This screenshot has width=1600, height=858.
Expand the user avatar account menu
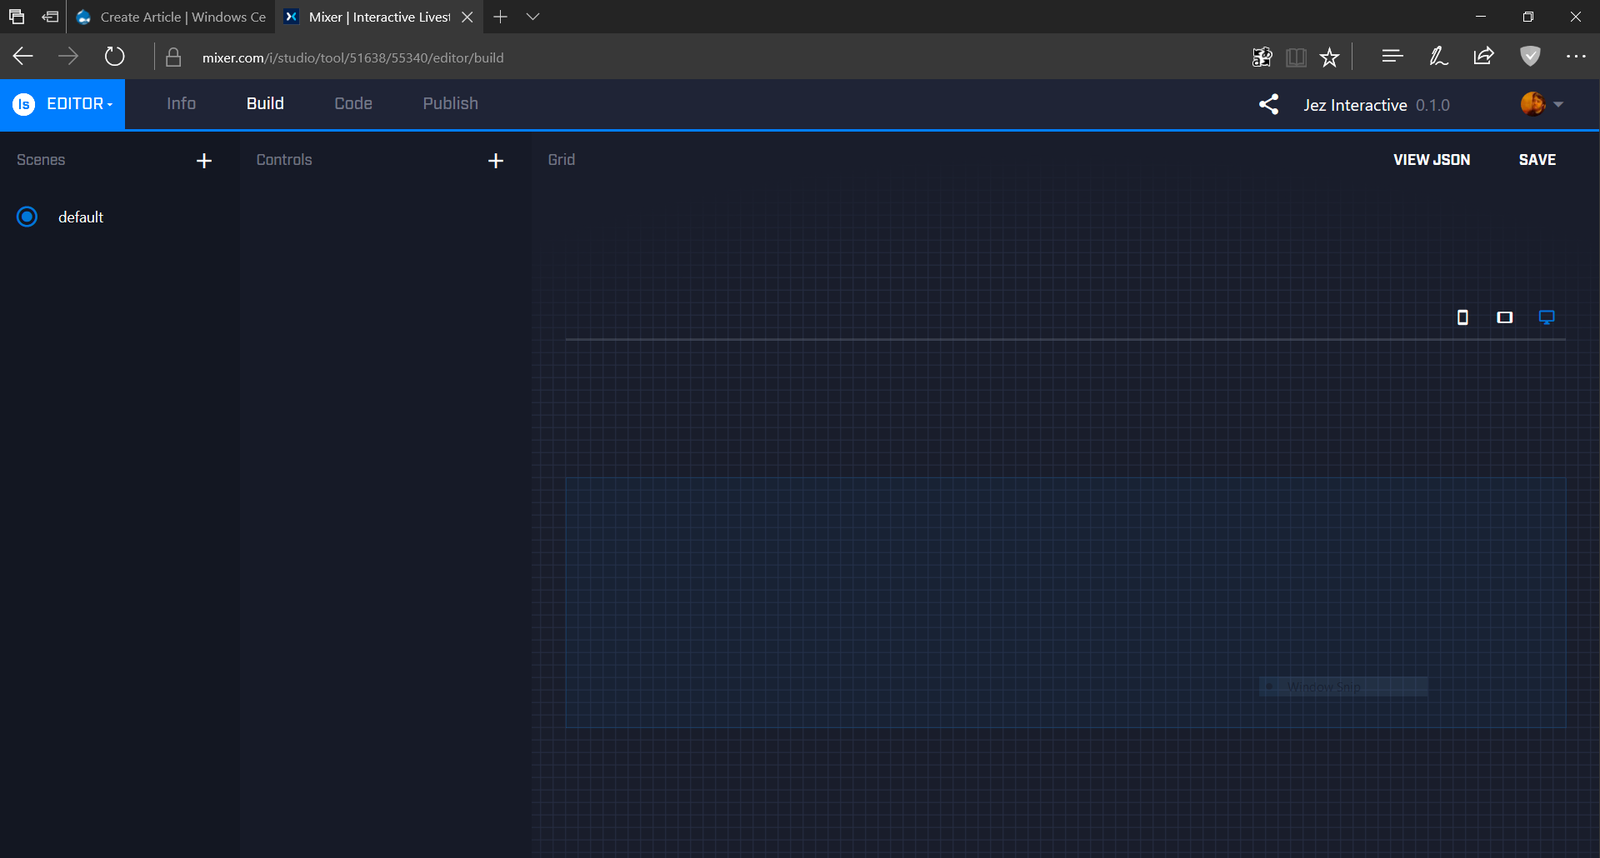[x=1541, y=104]
